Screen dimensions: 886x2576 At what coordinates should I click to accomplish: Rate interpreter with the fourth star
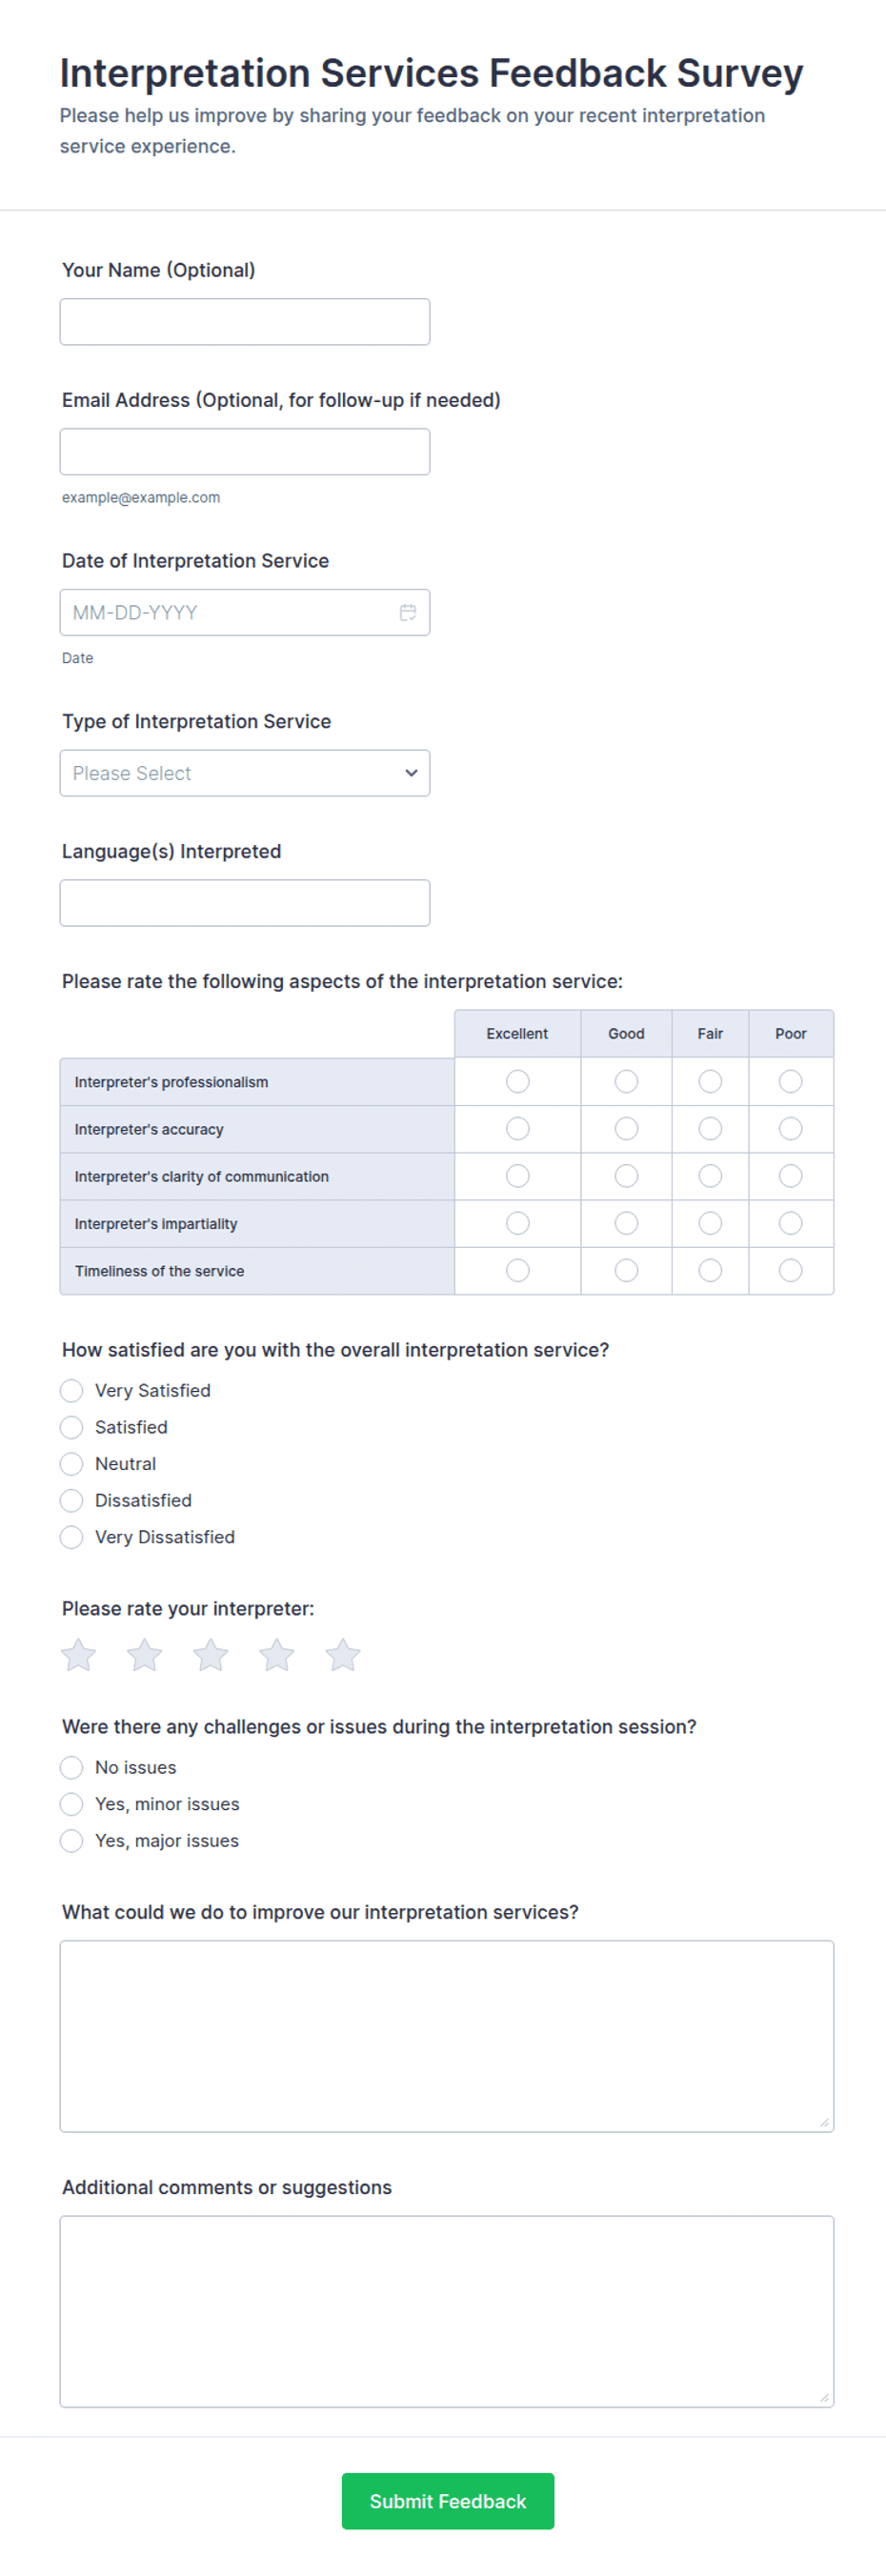(x=276, y=1655)
